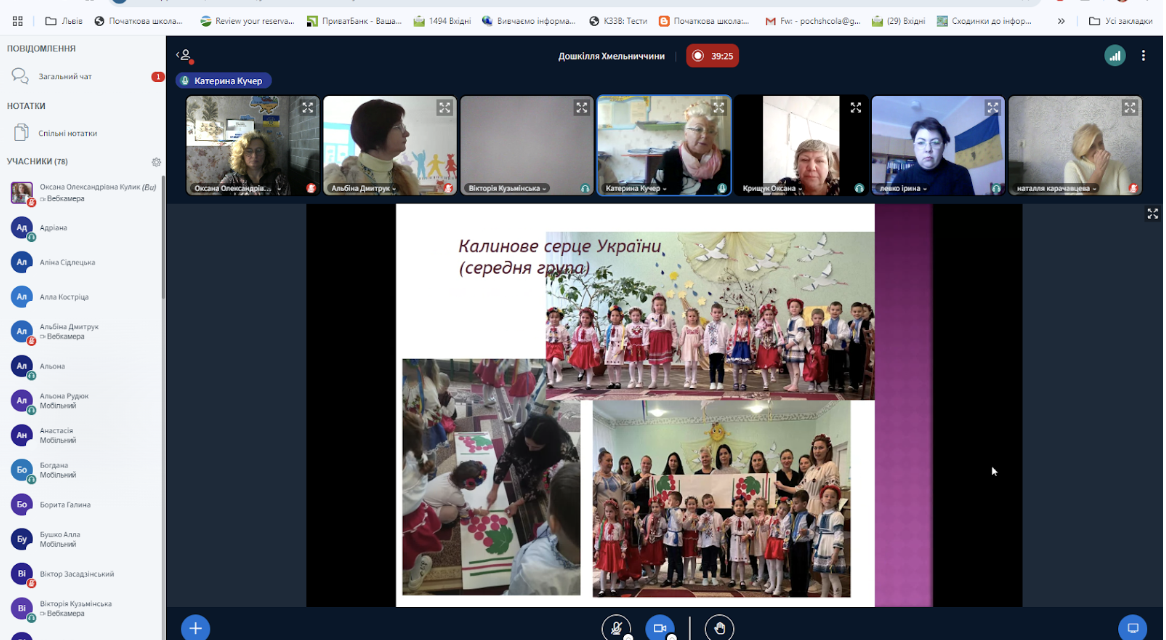Viewport: 1166px width, 640px height.
Task: Show more bookmarks with the chevron
Action: pos(1061,21)
